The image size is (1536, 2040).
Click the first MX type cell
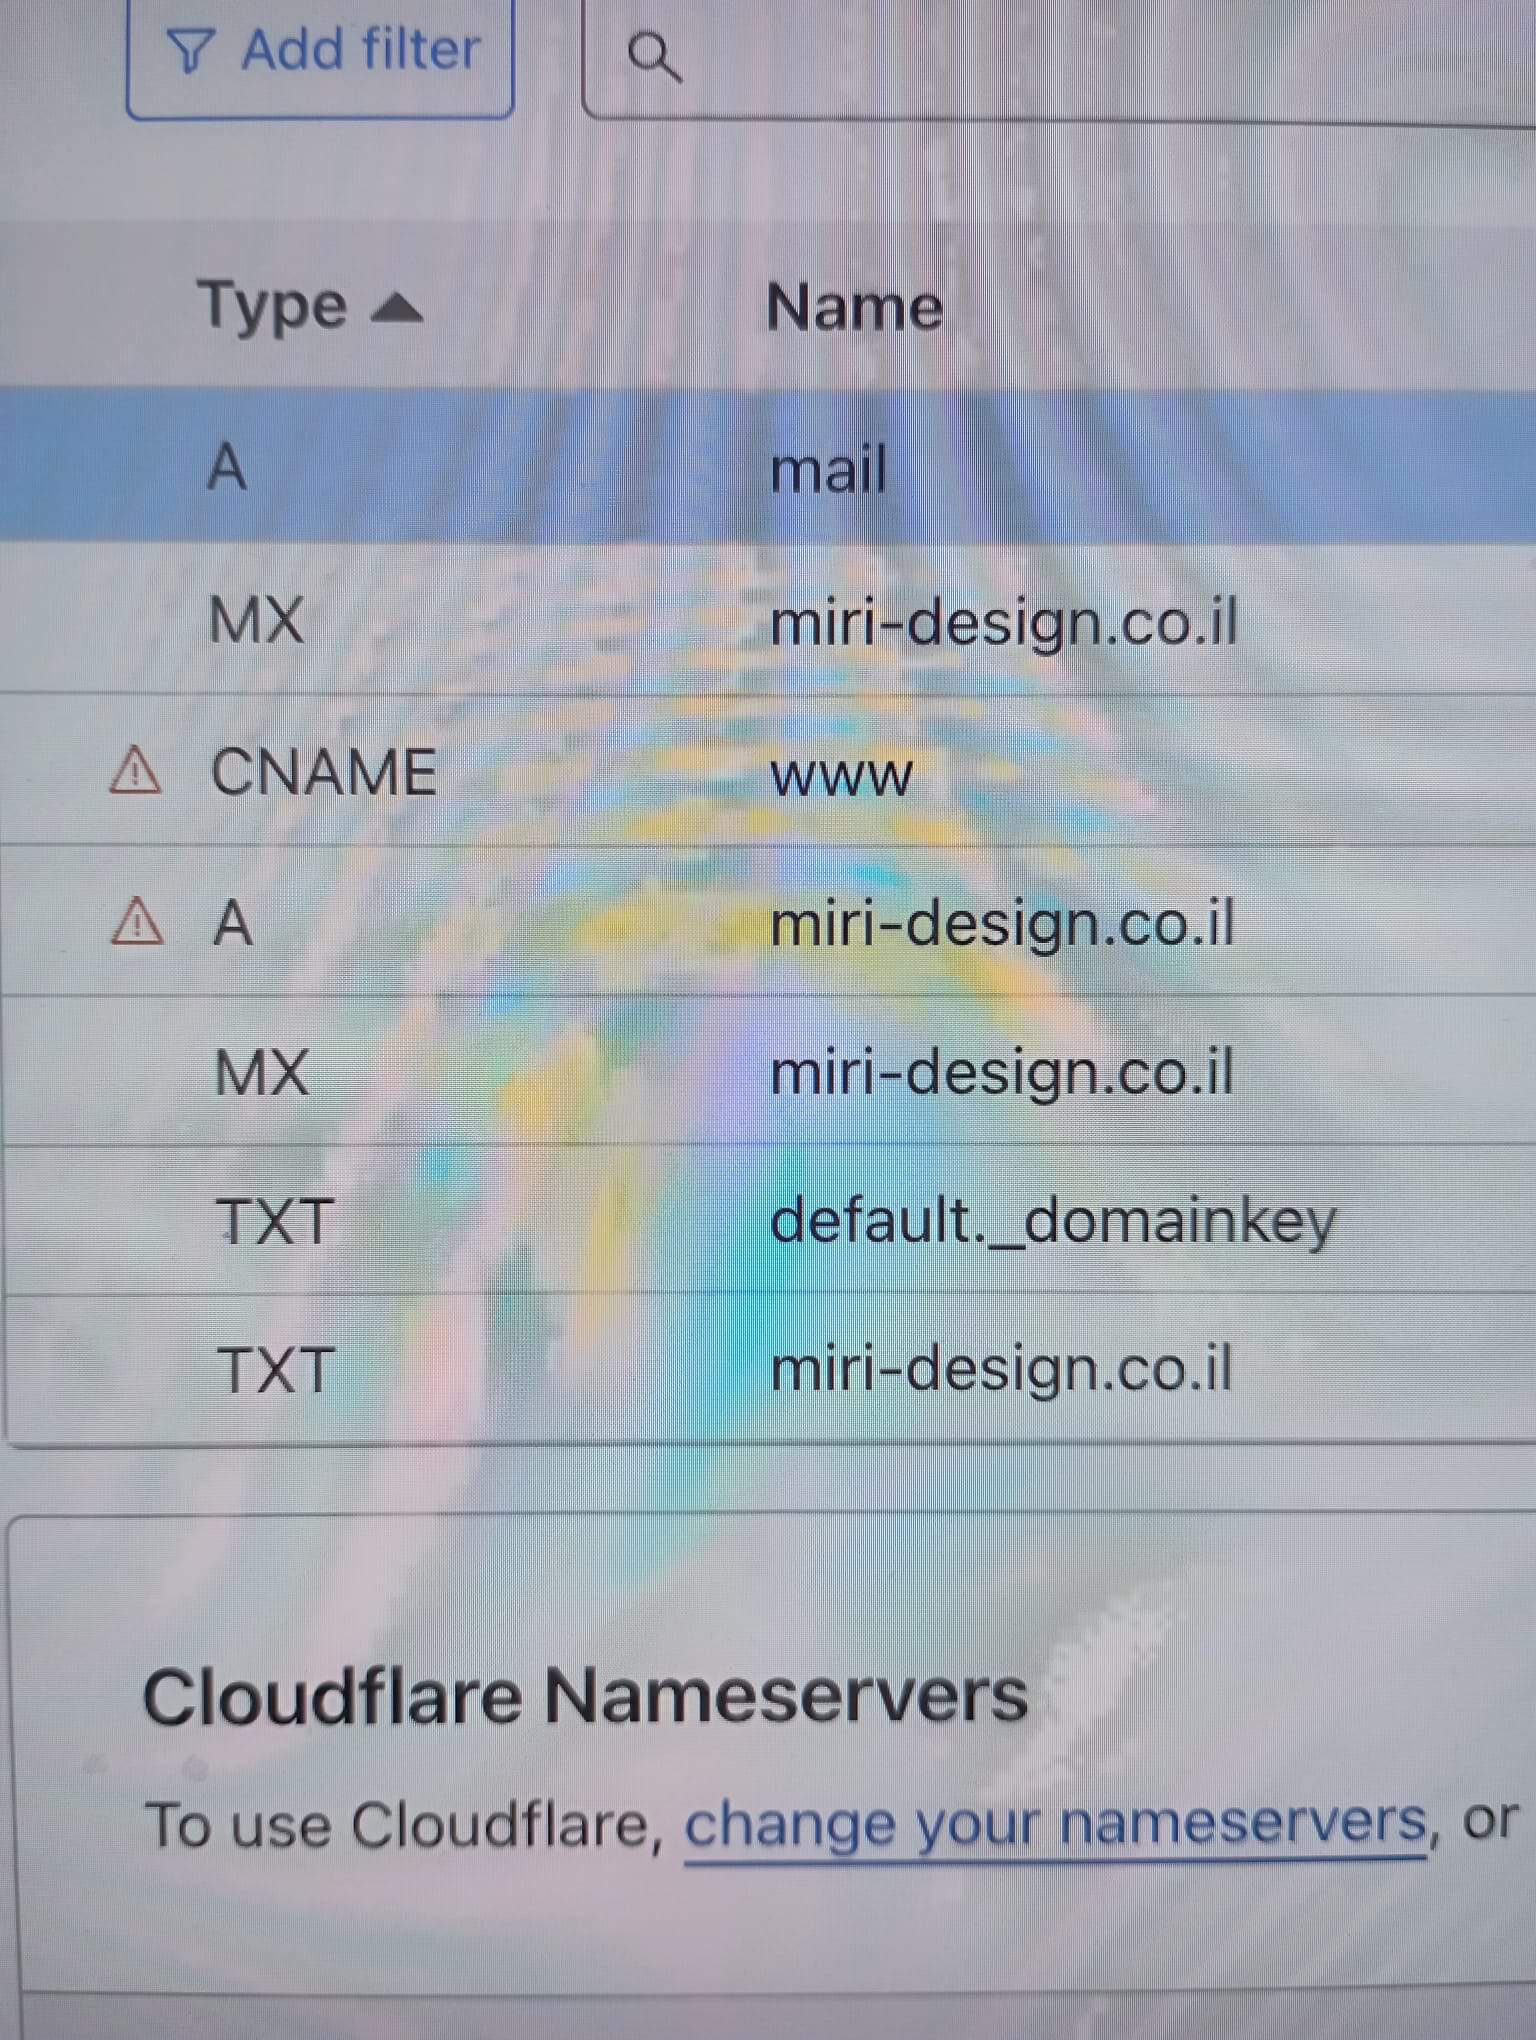tap(256, 620)
